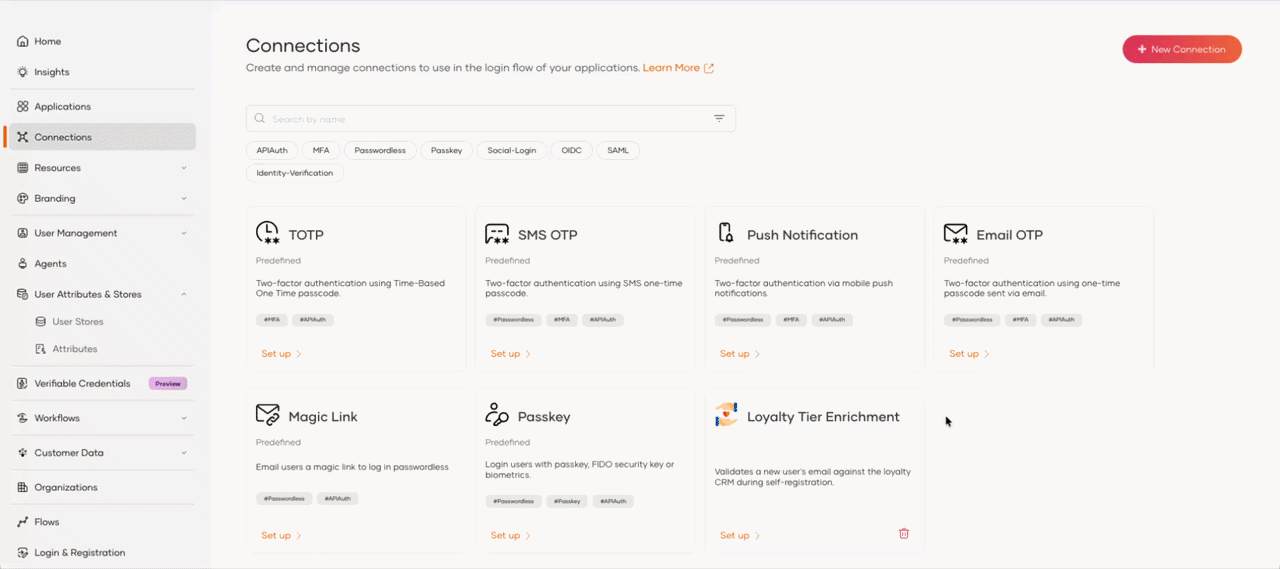Click the Passkey card icon
1280x569 pixels.
(497, 415)
